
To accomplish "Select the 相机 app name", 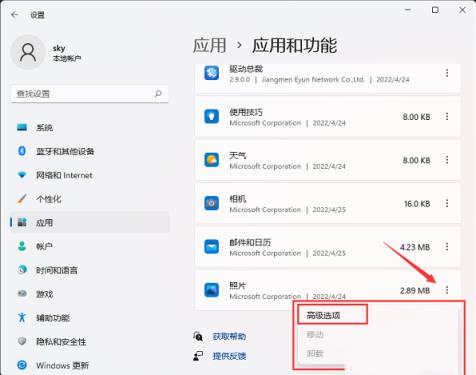I will 238,199.
